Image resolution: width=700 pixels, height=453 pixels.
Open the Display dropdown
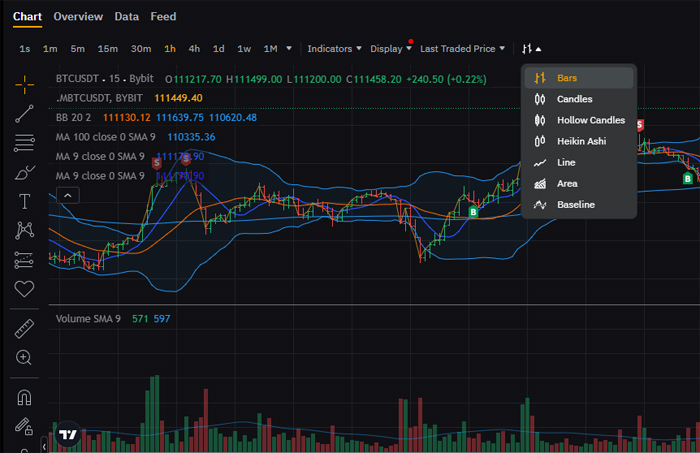point(391,49)
